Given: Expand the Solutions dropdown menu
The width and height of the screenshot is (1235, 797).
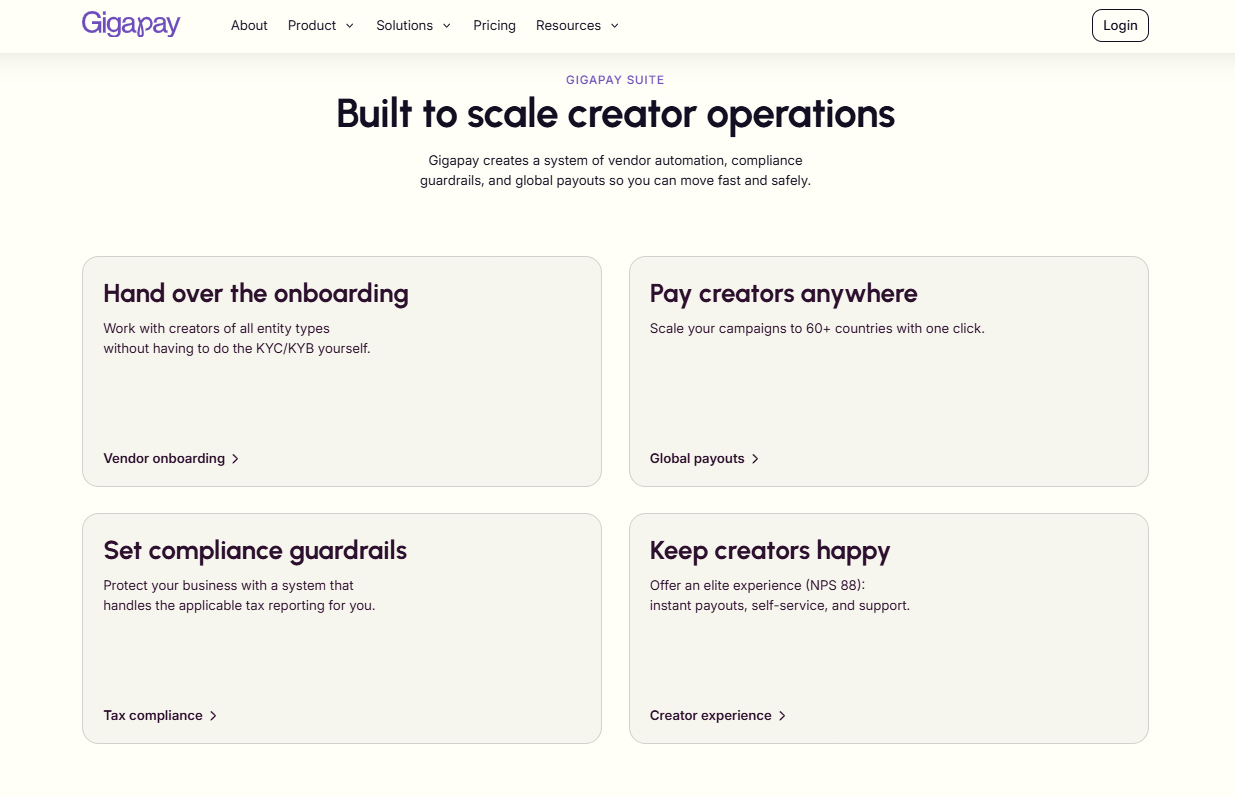Looking at the screenshot, I should pos(414,26).
